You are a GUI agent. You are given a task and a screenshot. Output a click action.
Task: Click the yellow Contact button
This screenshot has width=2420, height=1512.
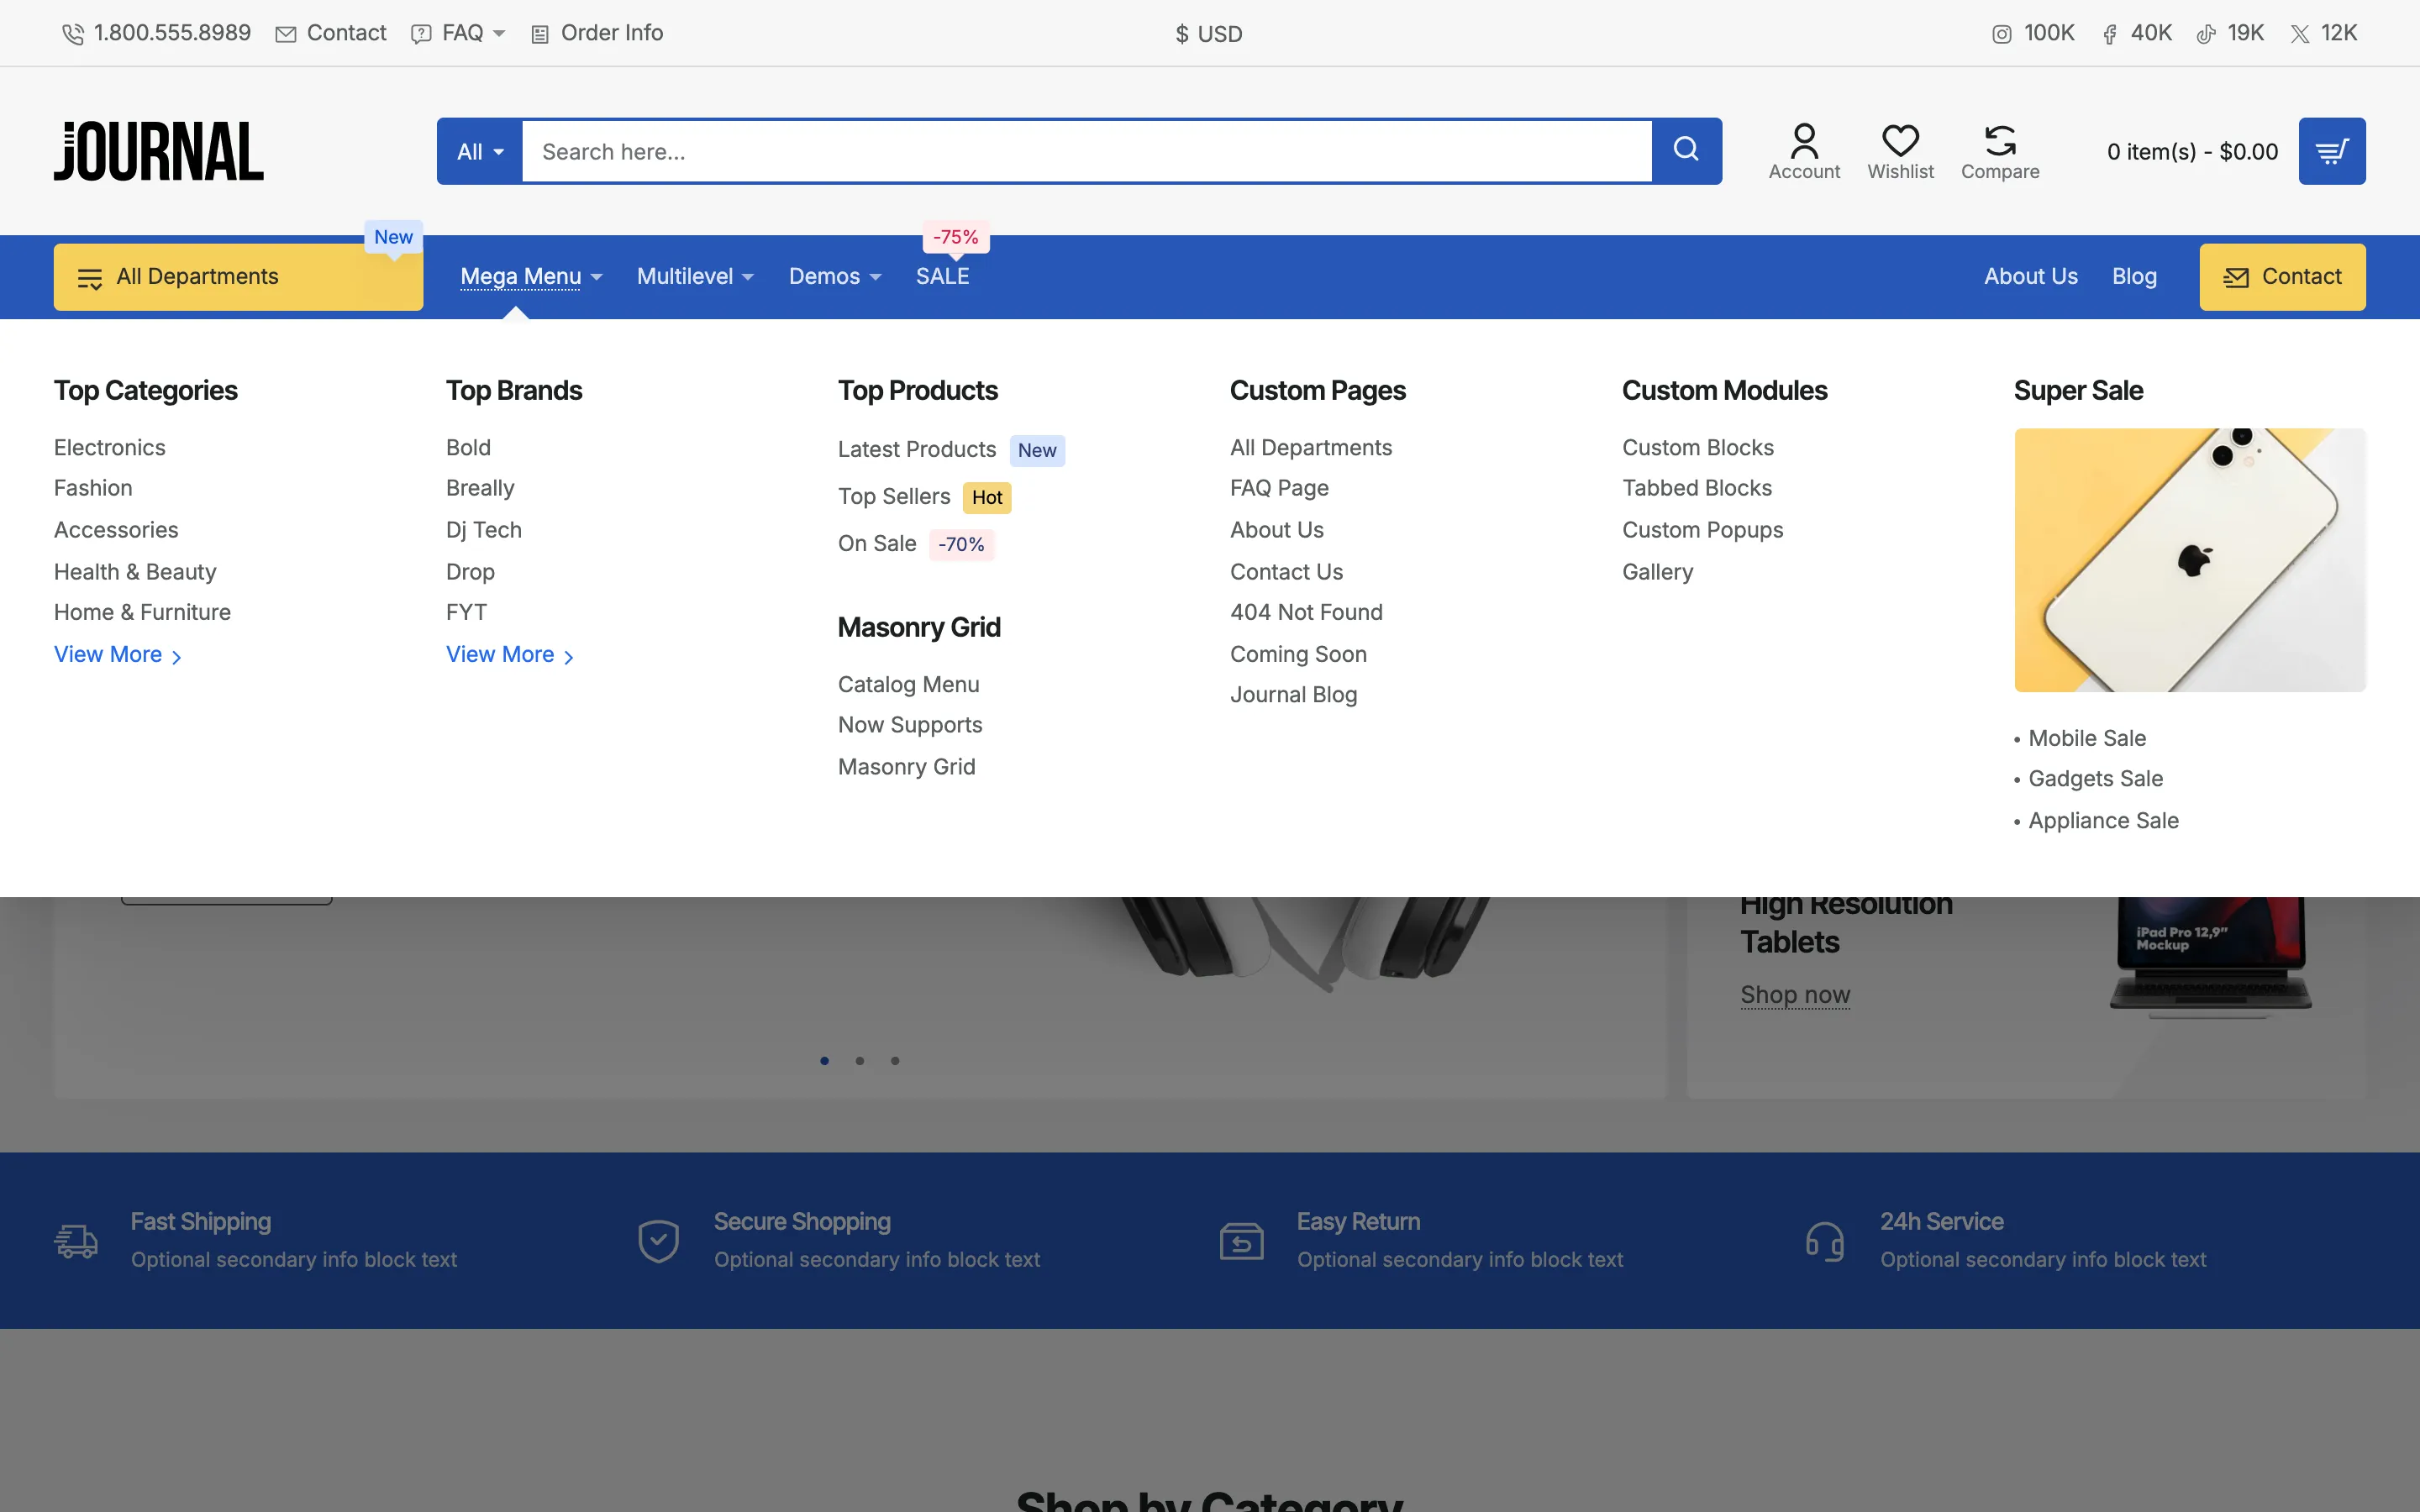[x=2282, y=277]
